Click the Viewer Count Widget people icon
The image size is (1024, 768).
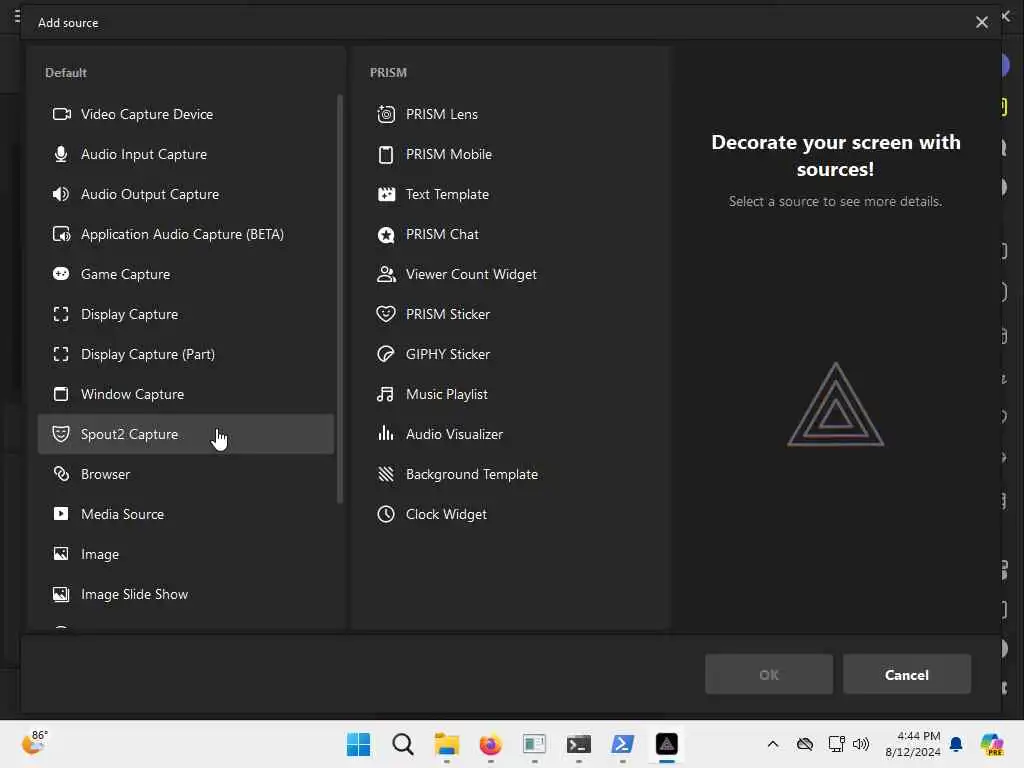click(386, 274)
